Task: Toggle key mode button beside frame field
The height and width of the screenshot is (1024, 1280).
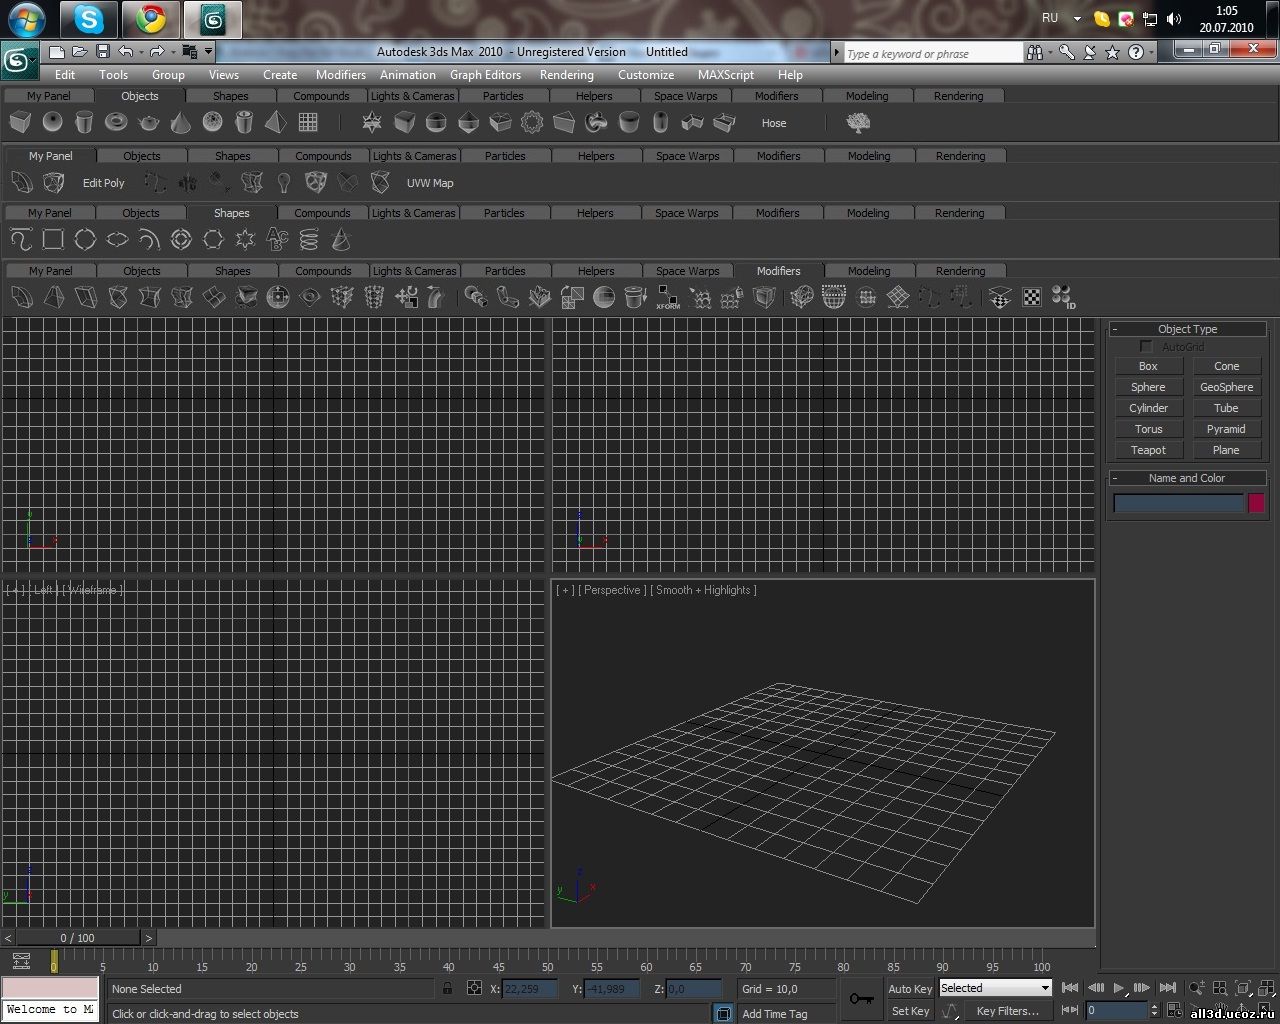Action: click(x=1069, y=1011)
